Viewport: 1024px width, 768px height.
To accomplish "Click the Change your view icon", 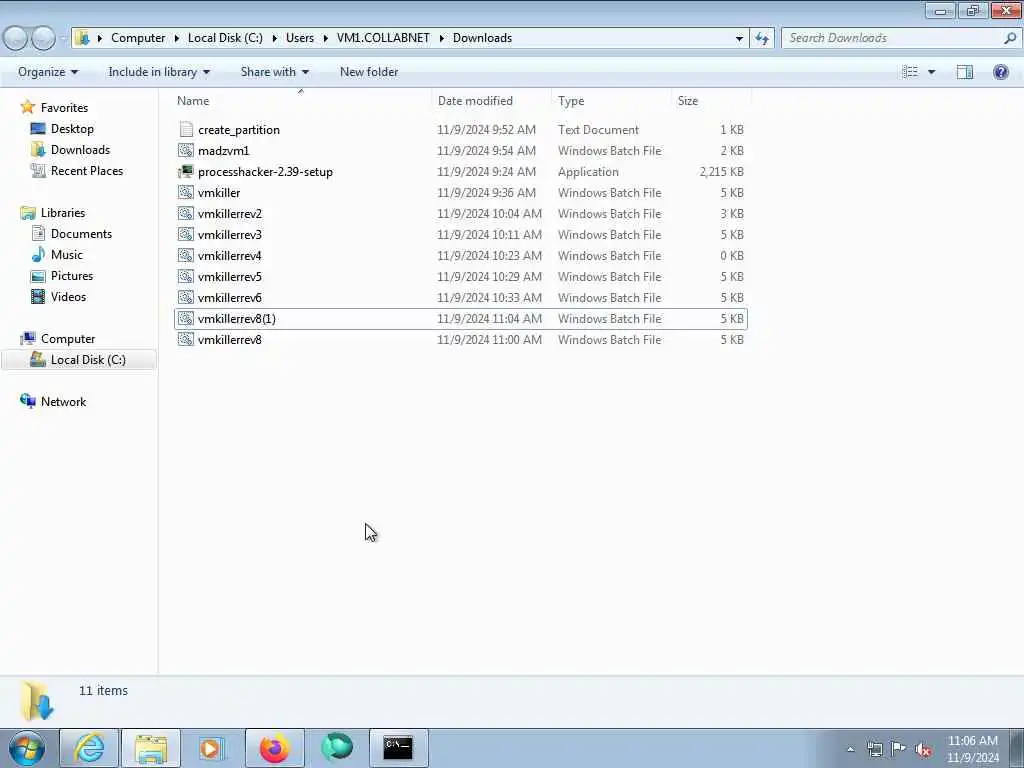I will [x=910, y=72].
